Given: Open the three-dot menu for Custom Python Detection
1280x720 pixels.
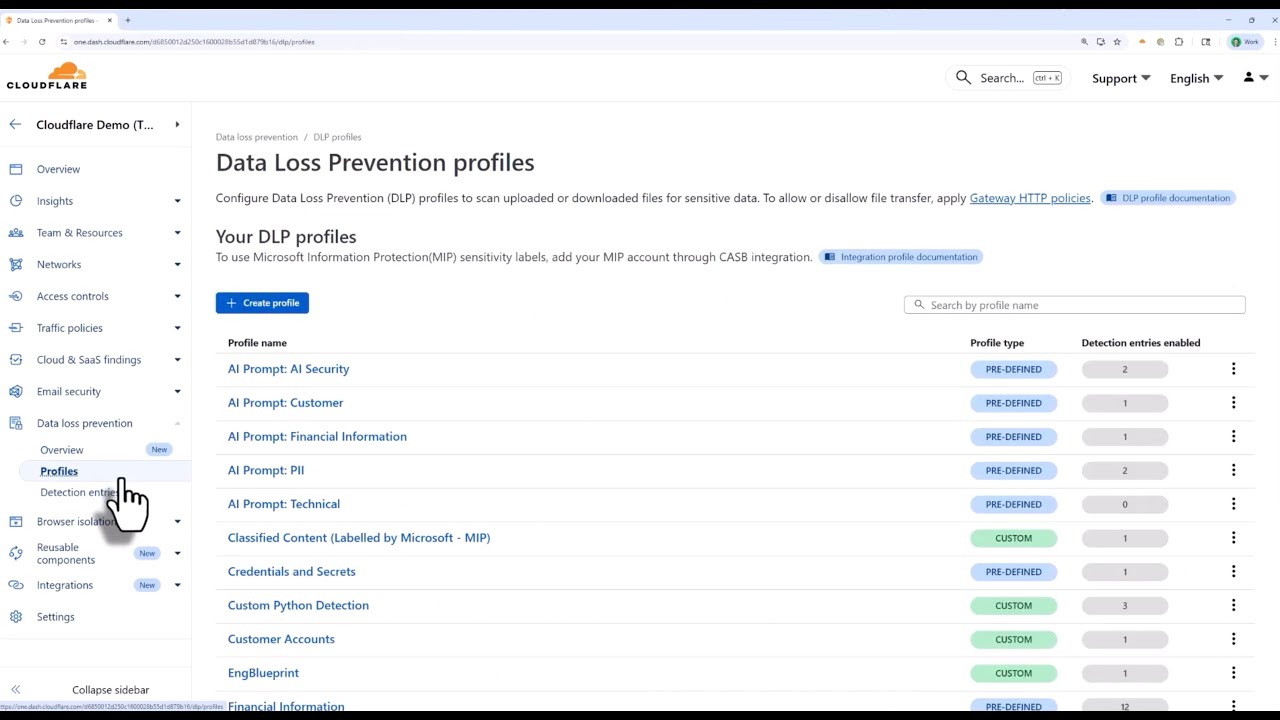Looking at the screenshot, I should click(x=1233, y=605).
